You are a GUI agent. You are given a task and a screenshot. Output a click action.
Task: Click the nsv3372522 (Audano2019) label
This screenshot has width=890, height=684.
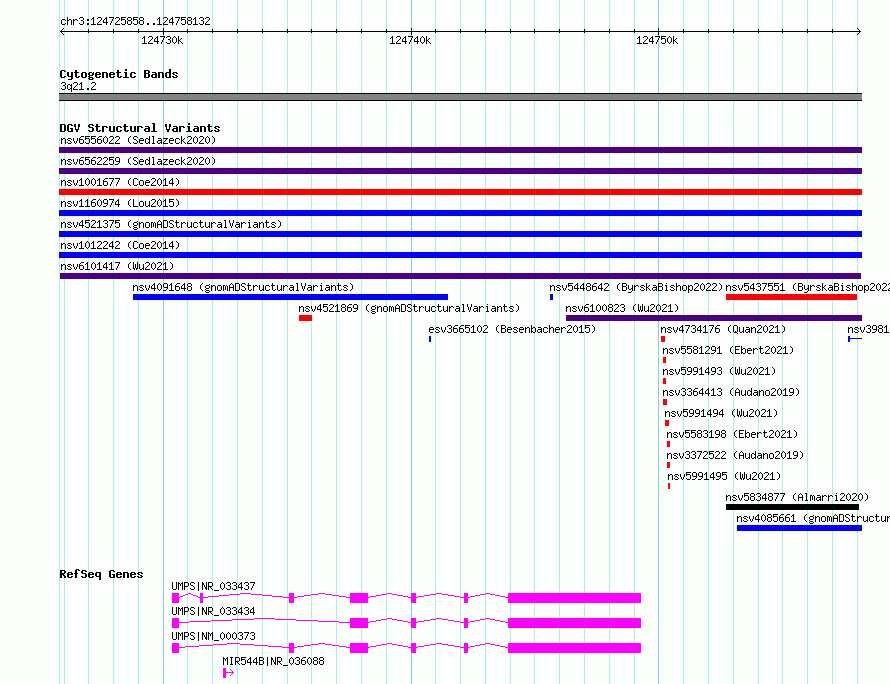coord(735,455)
